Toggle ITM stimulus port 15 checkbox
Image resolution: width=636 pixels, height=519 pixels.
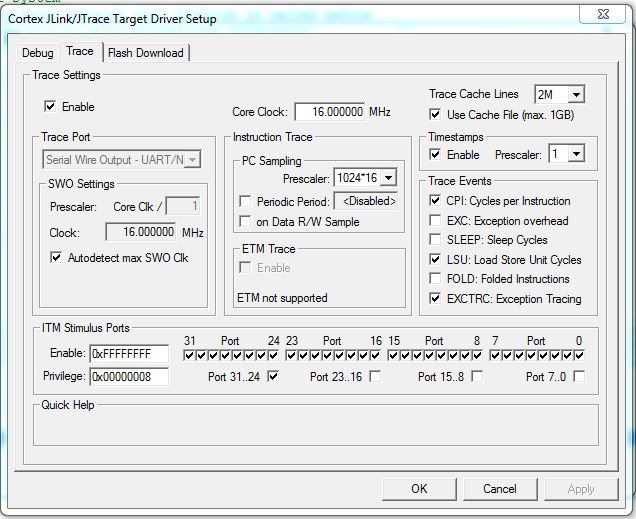coord(393,356)
